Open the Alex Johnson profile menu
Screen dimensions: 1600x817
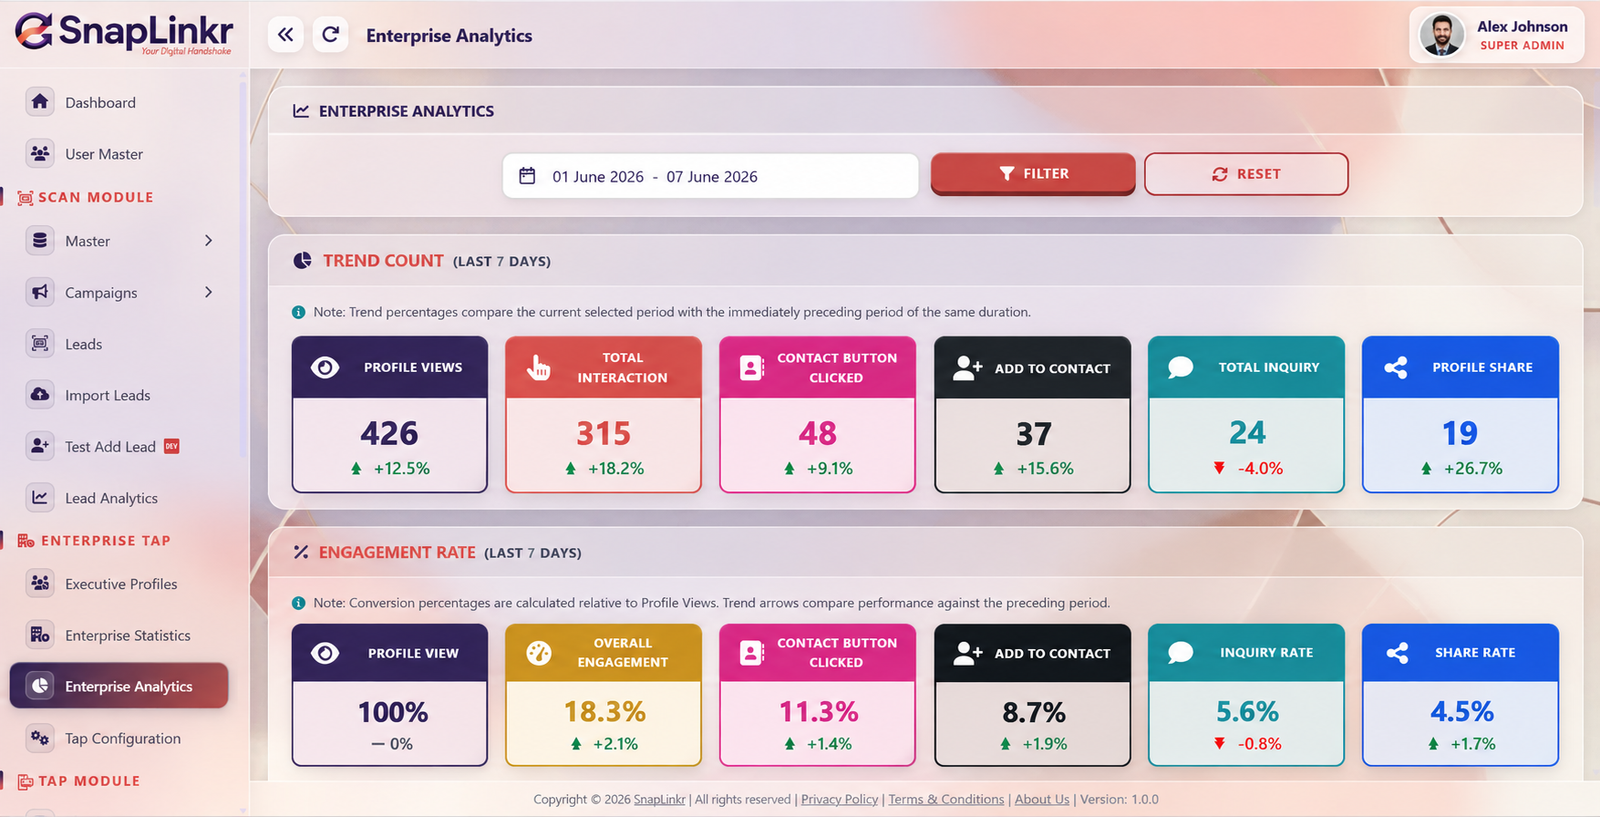tap(1497, 35)
